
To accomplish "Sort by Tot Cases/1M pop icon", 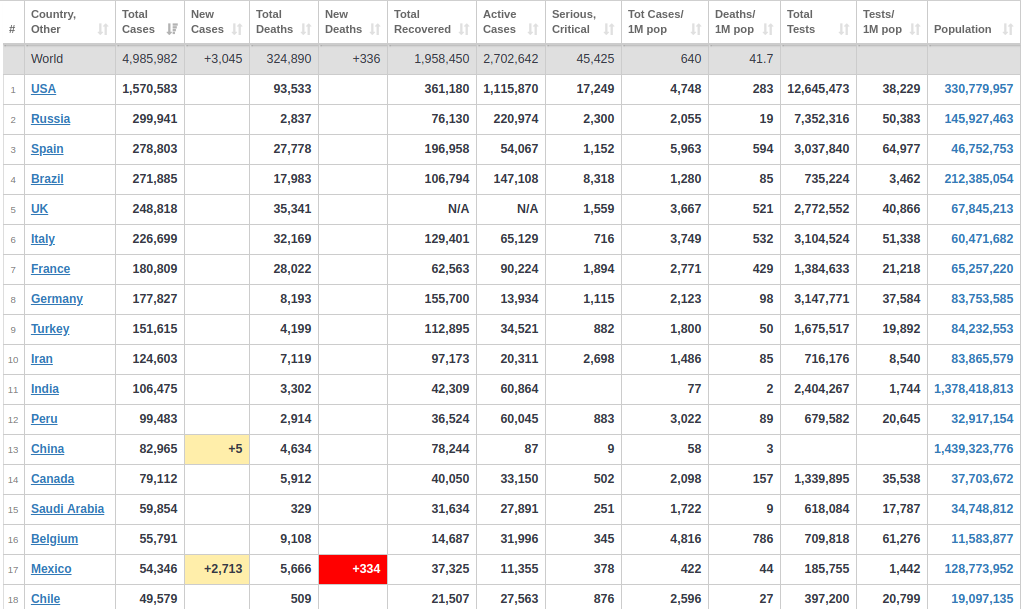I will click(696, 29).
